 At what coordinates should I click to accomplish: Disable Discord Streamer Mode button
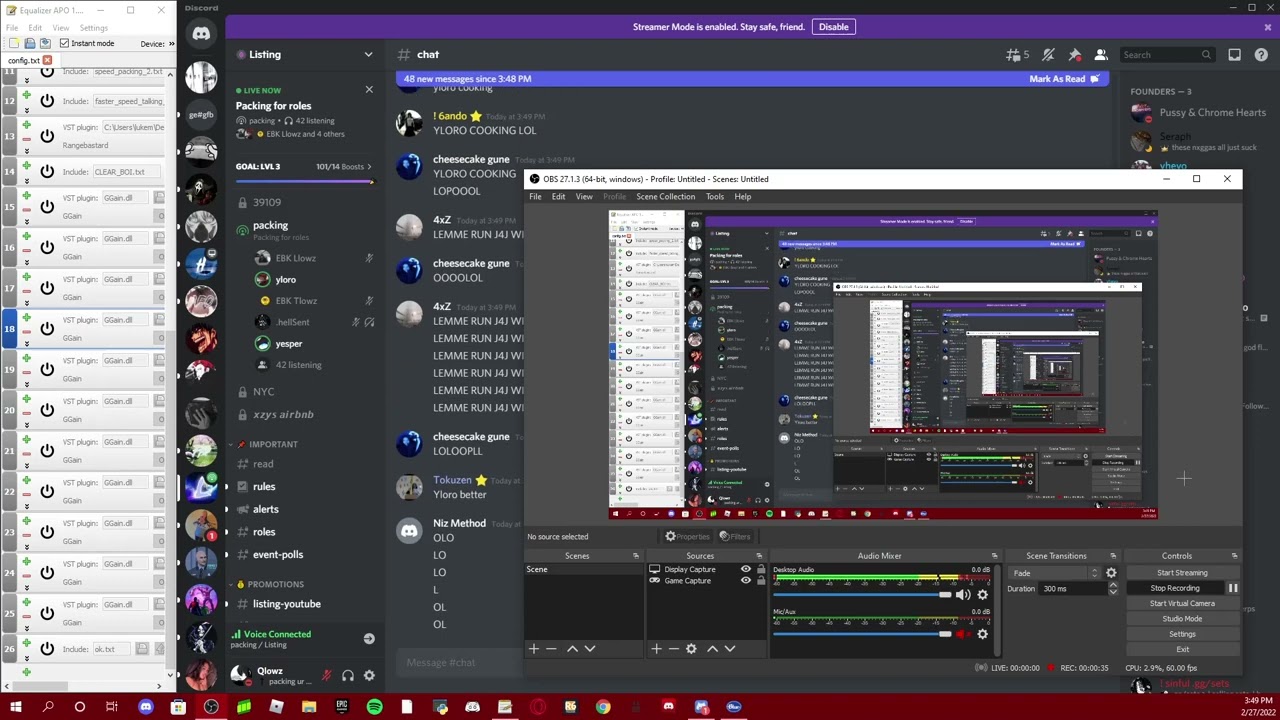tap(834, 27)
